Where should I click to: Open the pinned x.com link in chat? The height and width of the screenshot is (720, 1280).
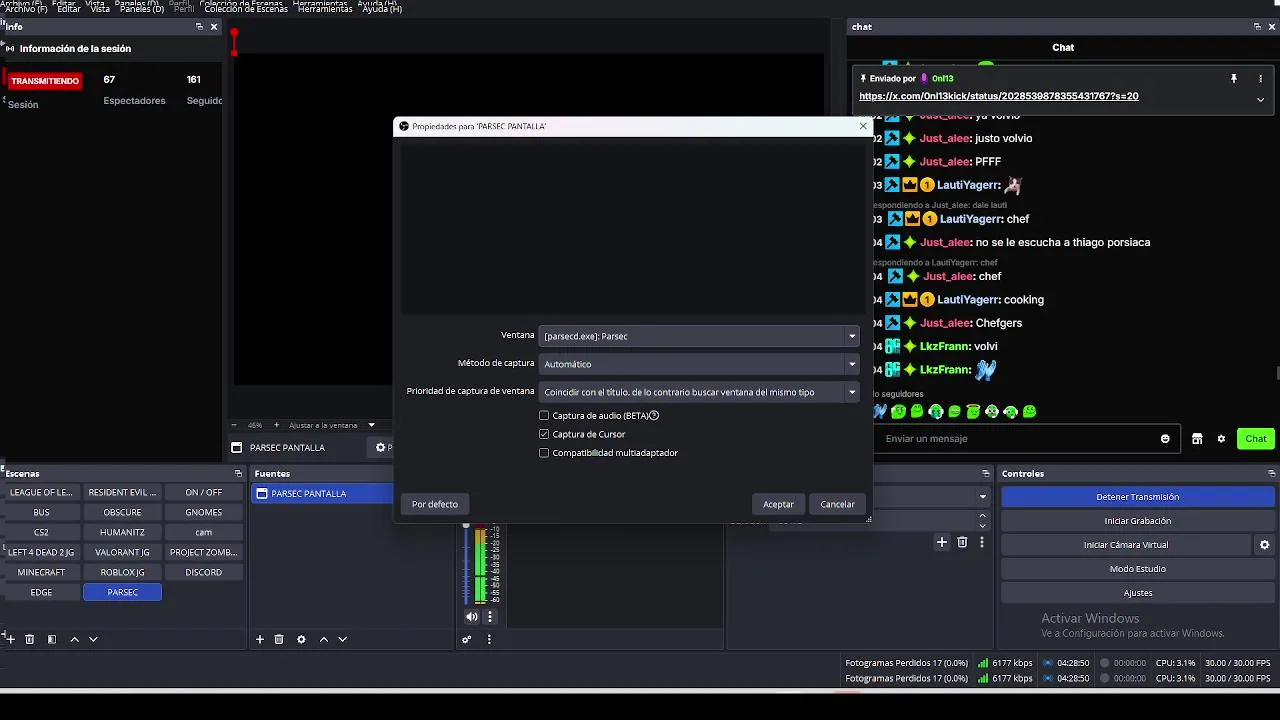(x=998, y=96)
